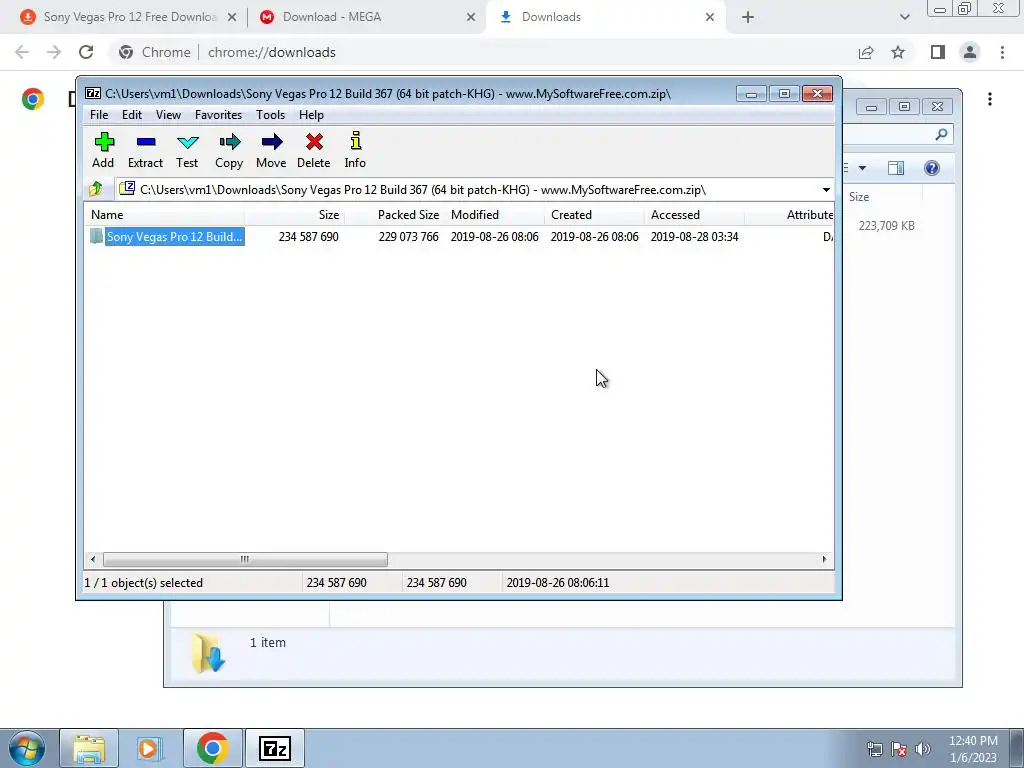
Task: Sort by the Created column header
Action: click(x=594, y=215)
